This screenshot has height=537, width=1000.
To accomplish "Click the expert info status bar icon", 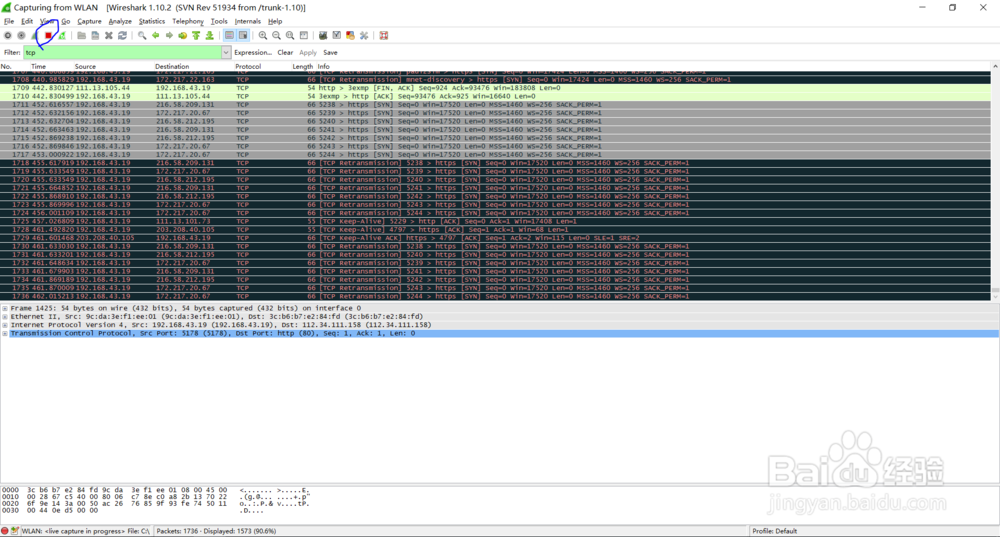I will 5,531.
